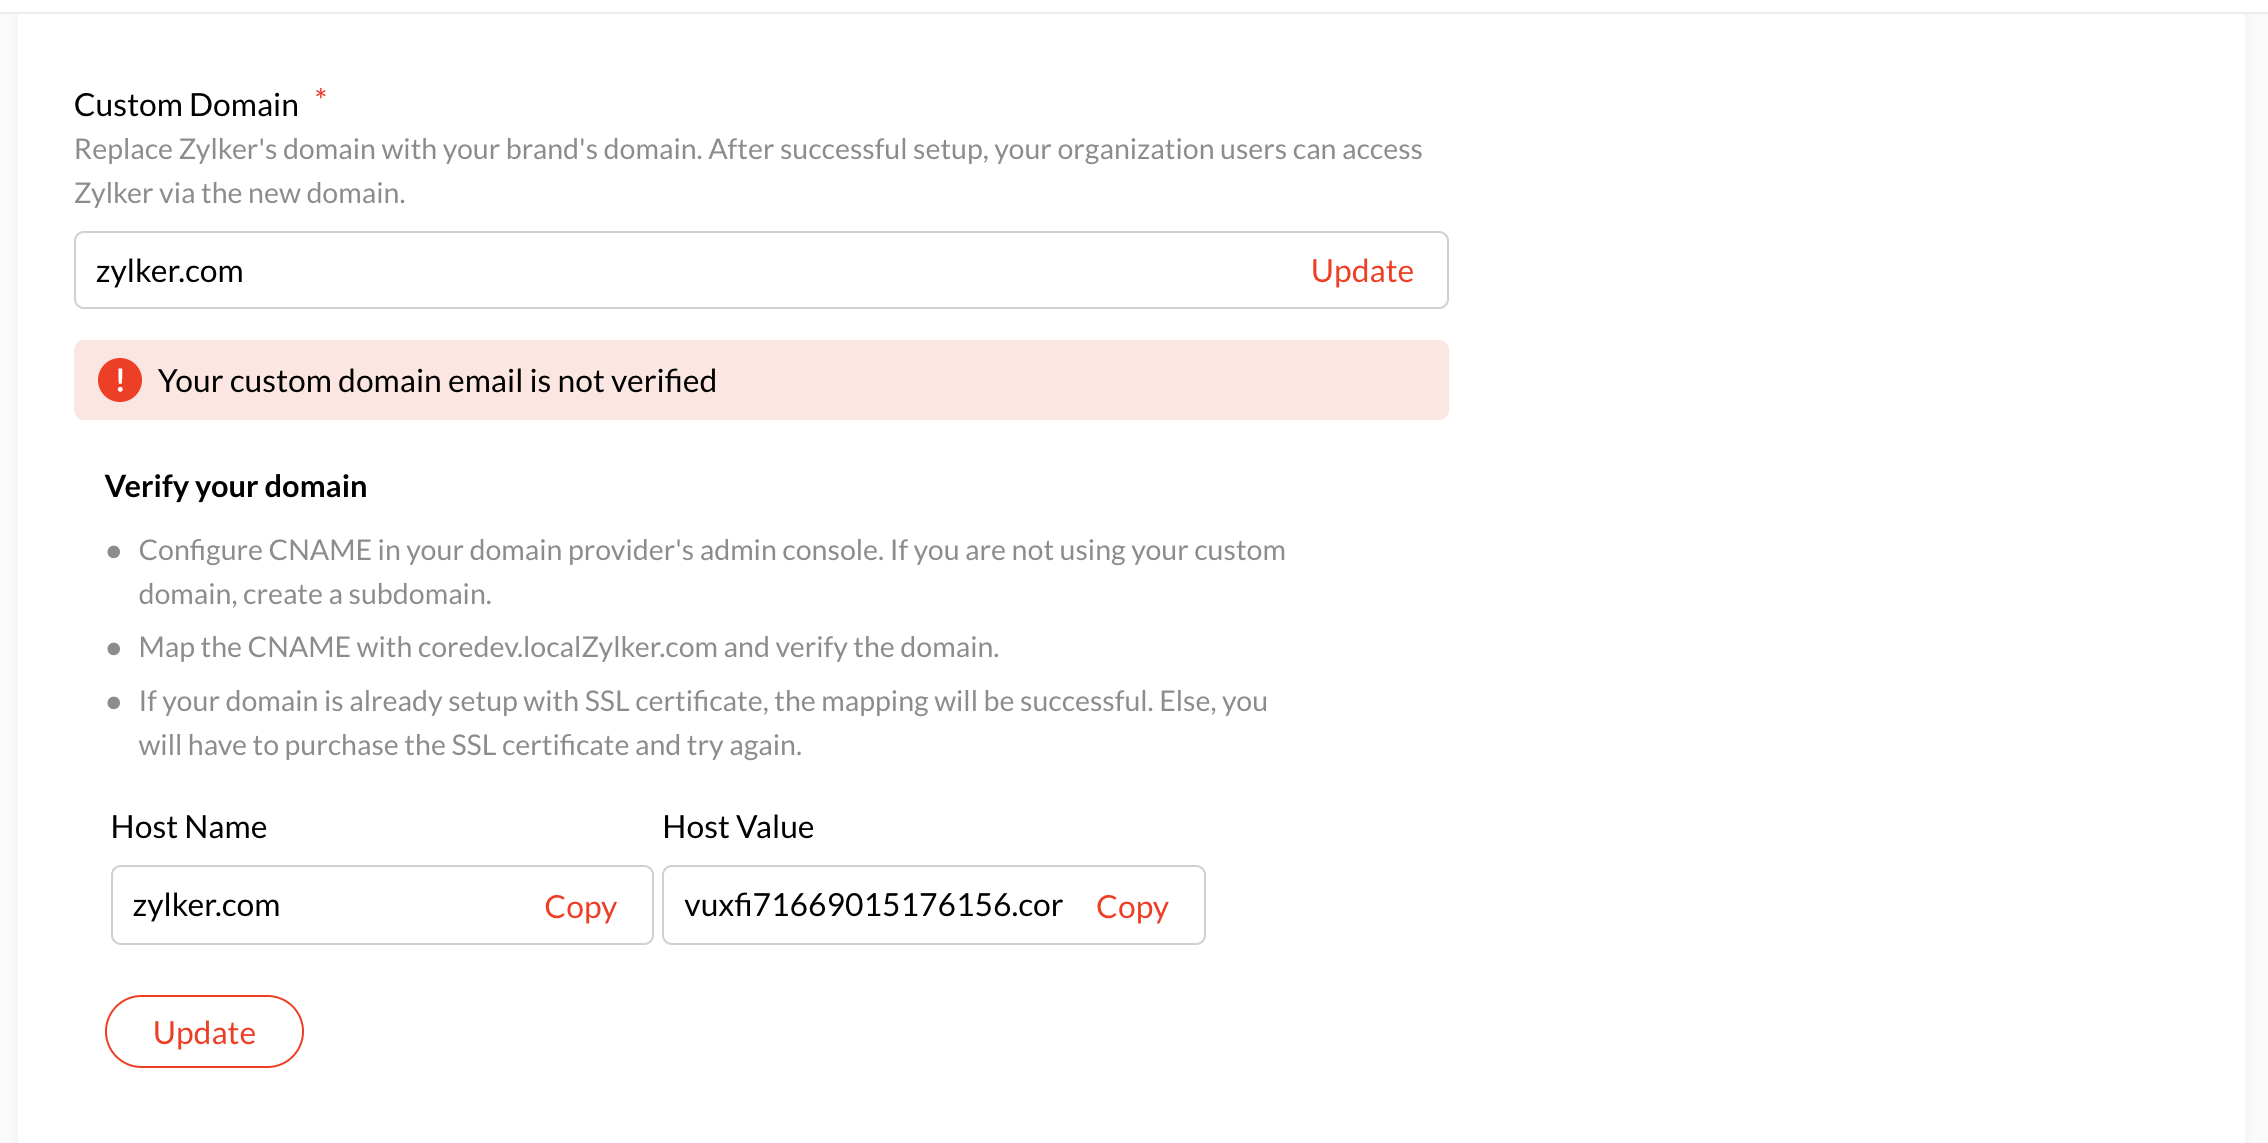Select the Host Value text field

(x=872, y=905)
